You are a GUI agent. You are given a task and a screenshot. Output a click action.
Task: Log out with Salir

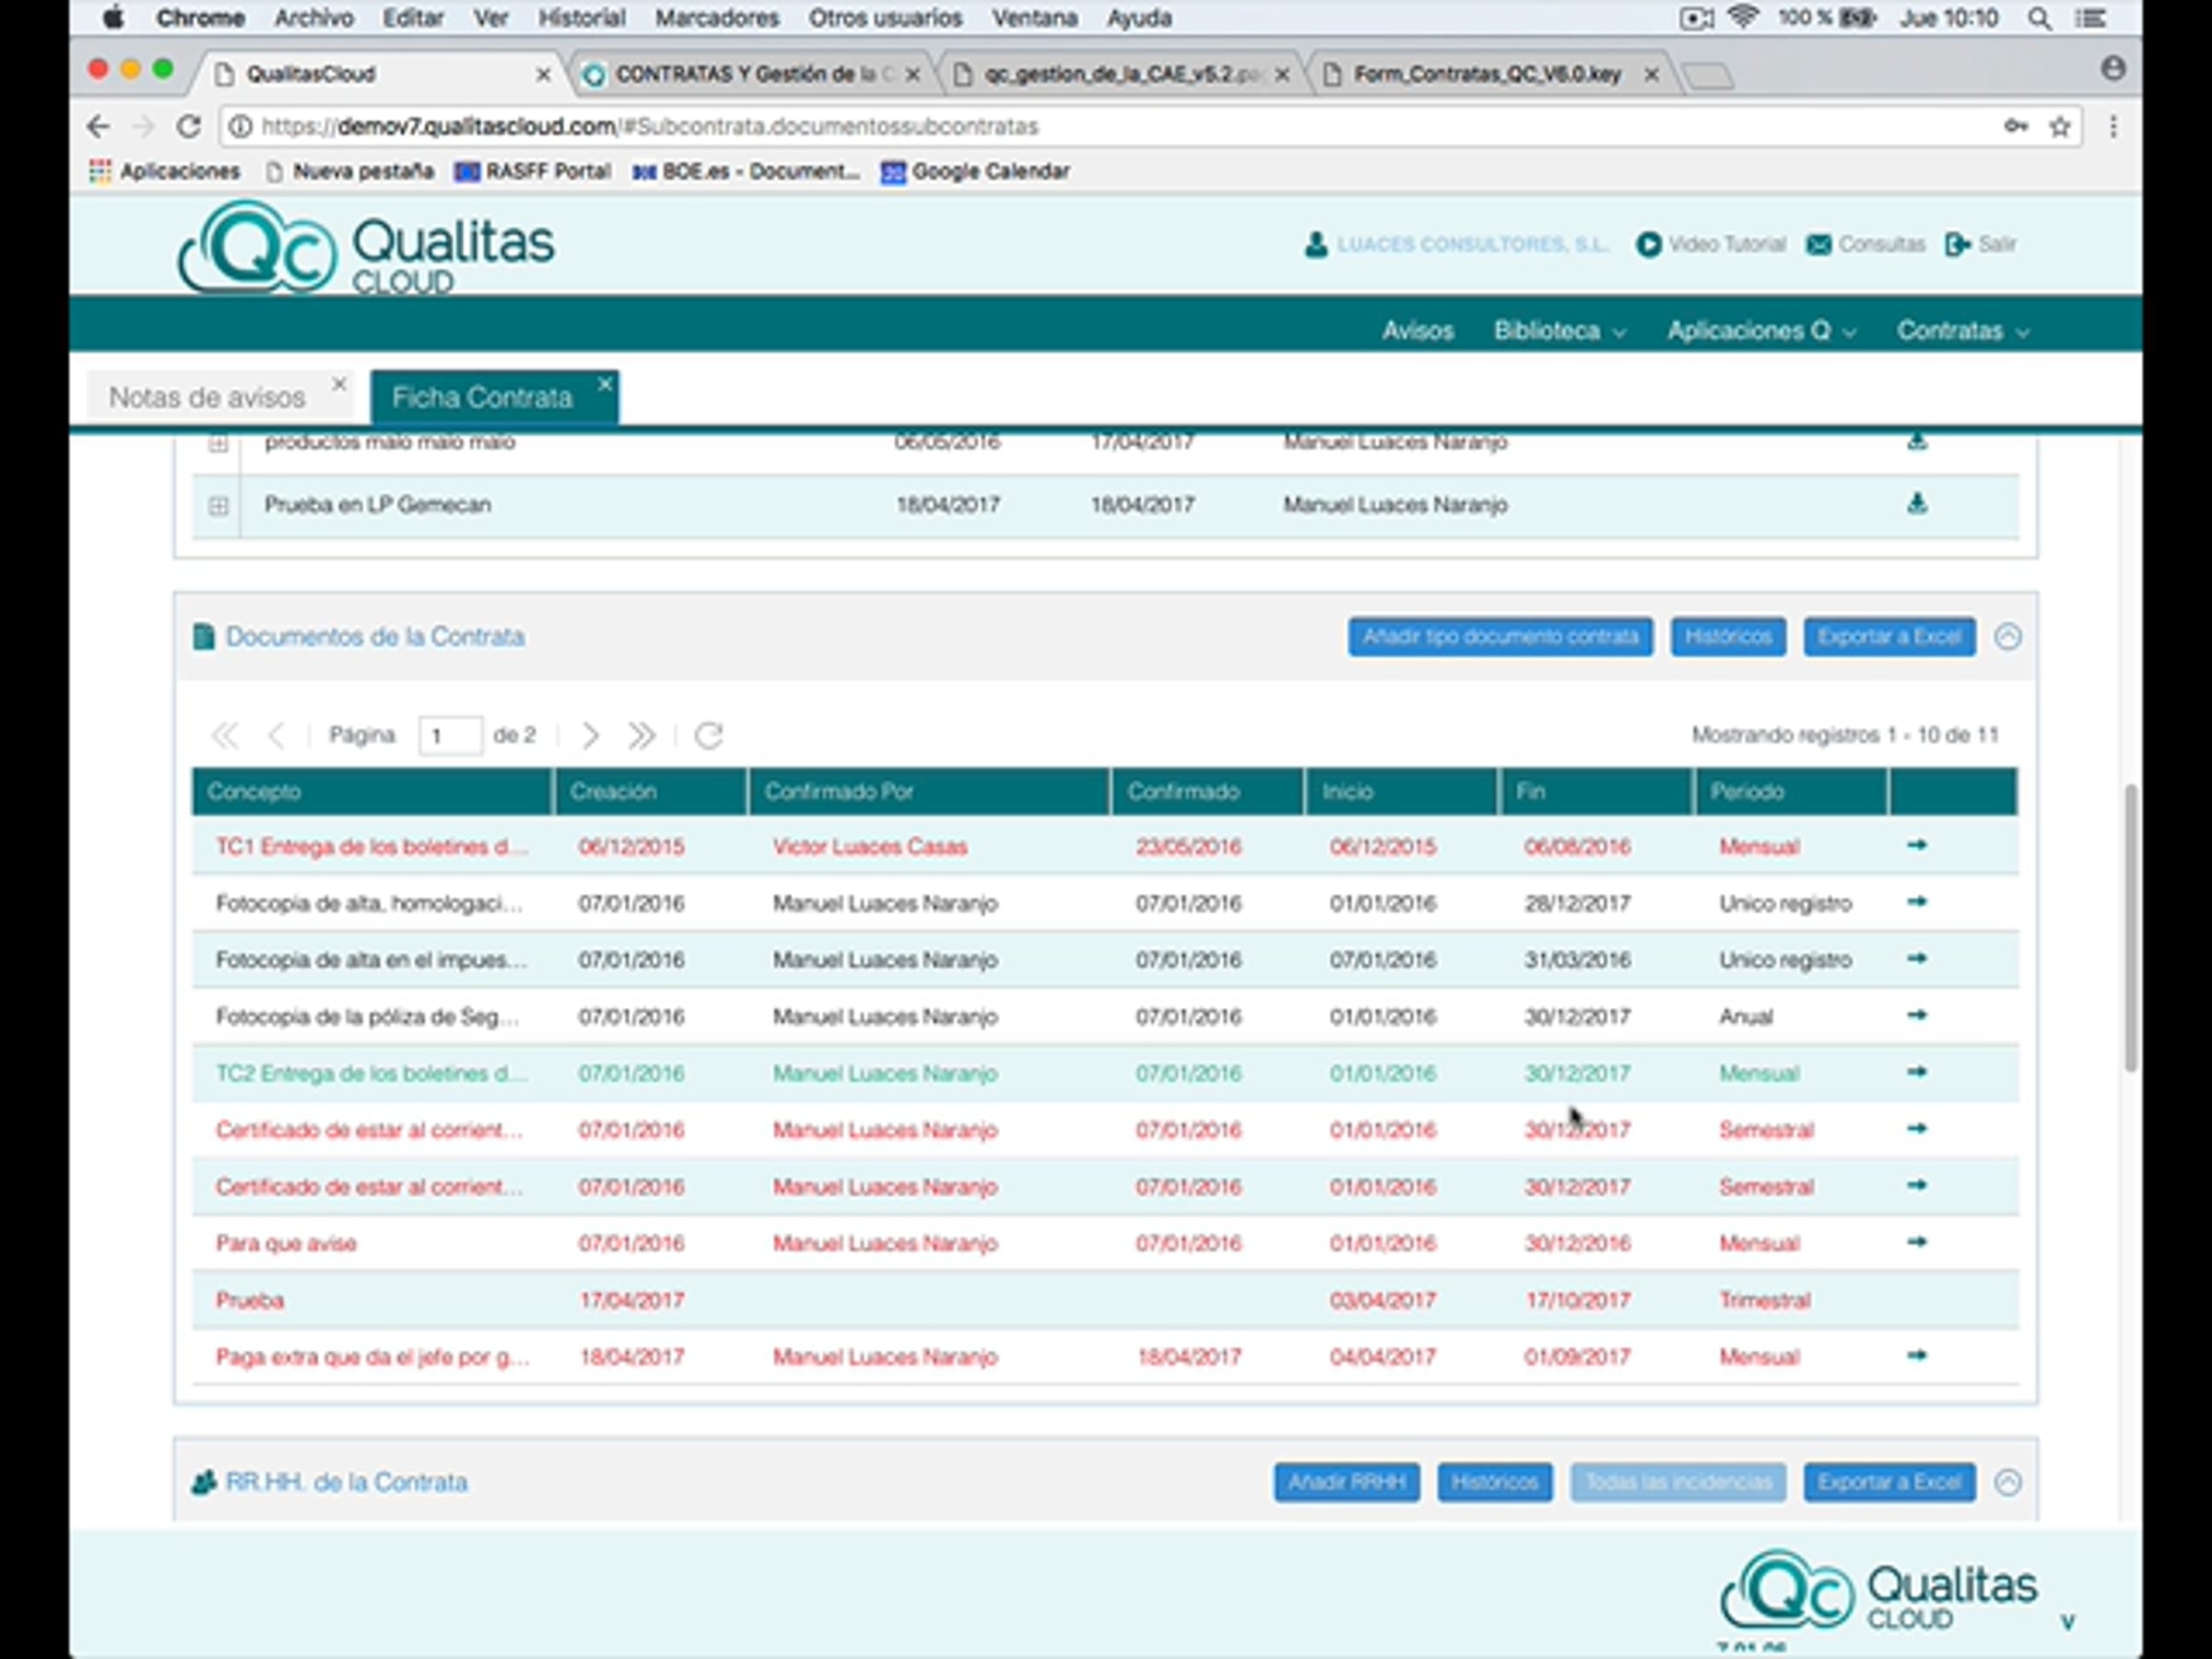[1981, 245]
